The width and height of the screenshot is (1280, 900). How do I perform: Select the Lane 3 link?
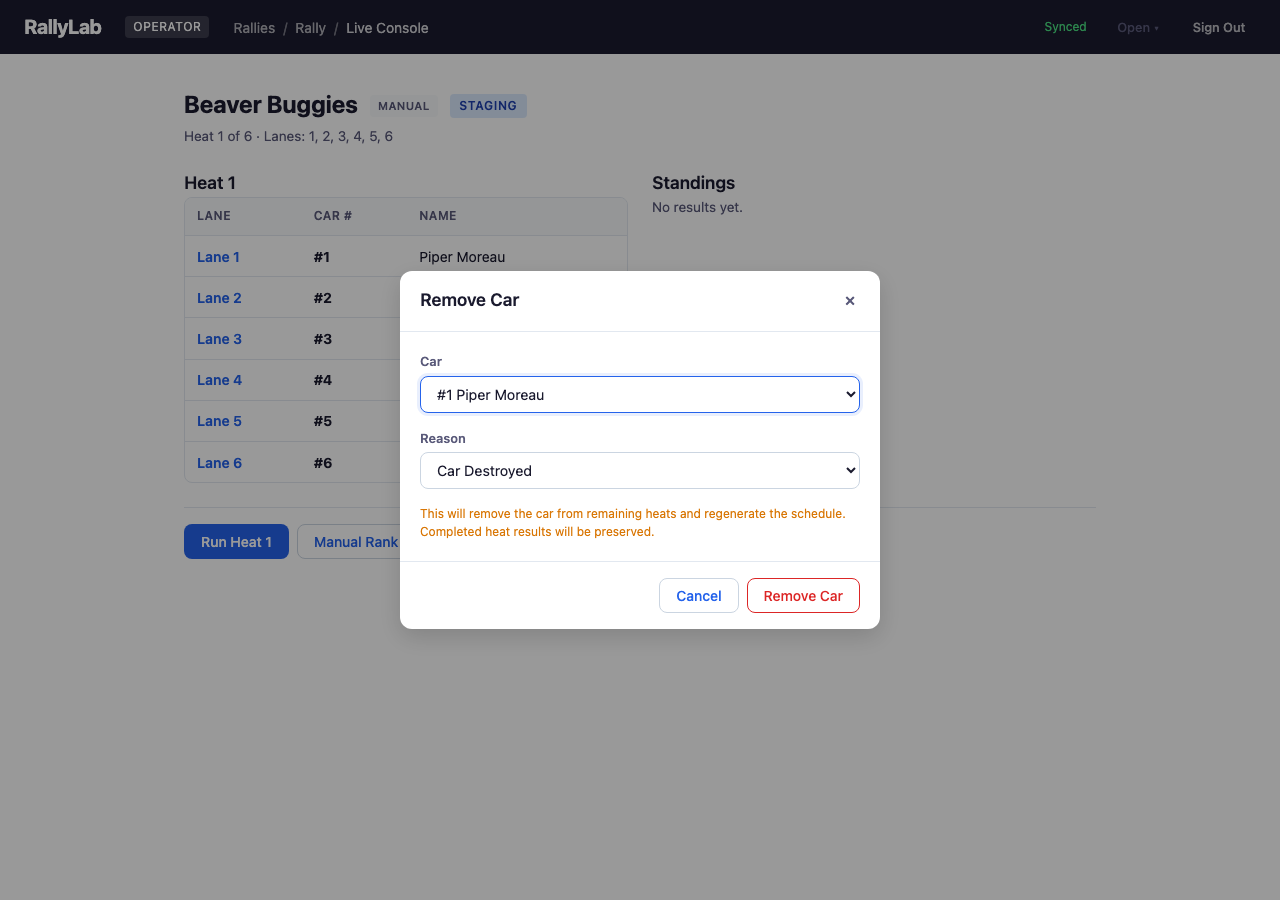pyautogui.click(x=219, y=339)
